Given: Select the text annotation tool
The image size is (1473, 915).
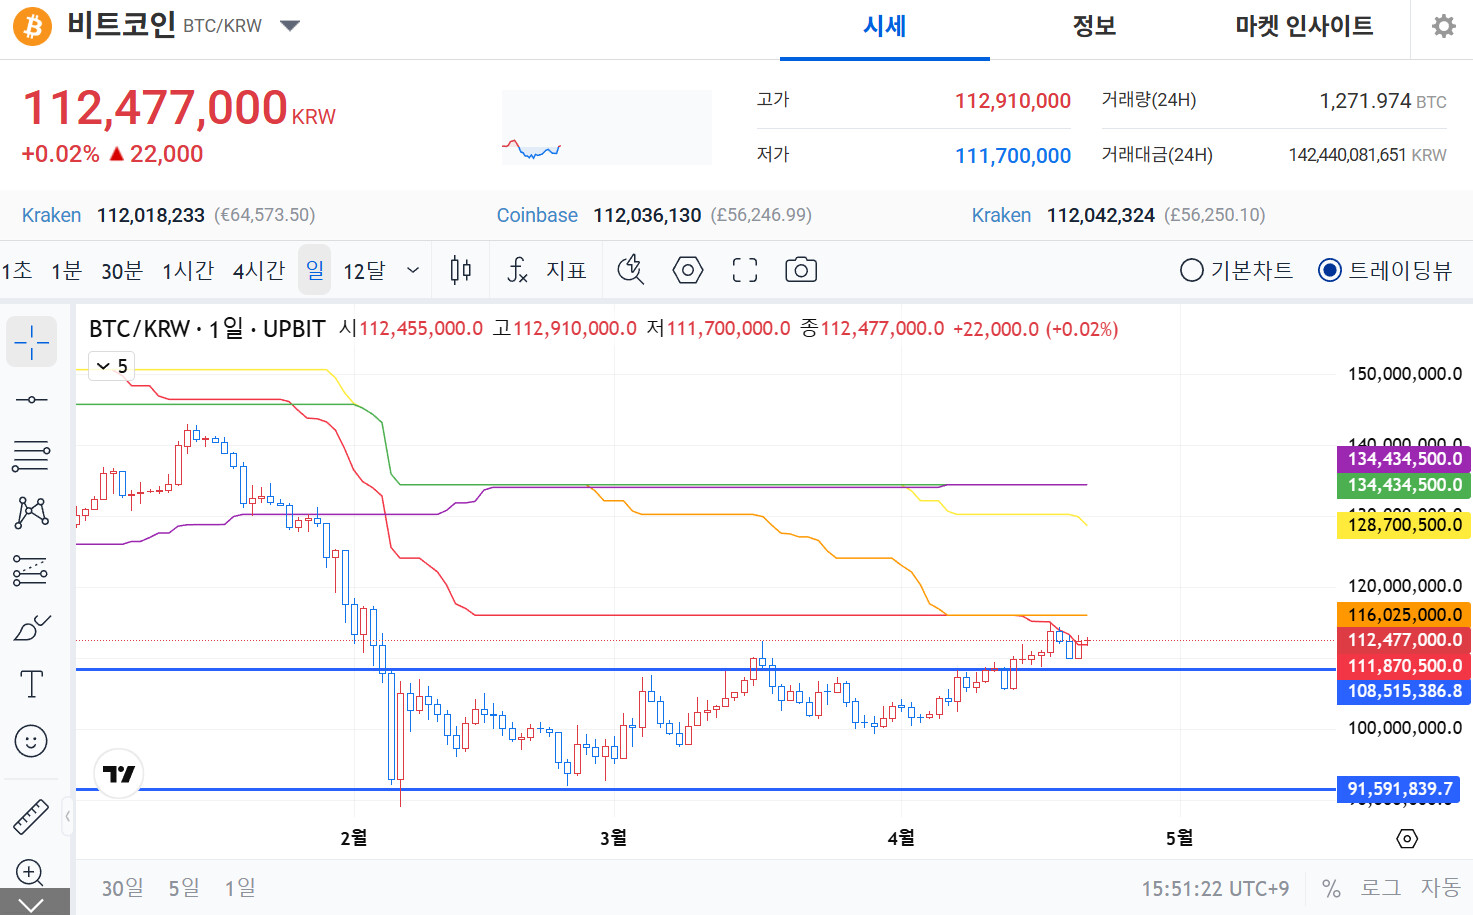Looking at the screenshot, I should point(32,685).
